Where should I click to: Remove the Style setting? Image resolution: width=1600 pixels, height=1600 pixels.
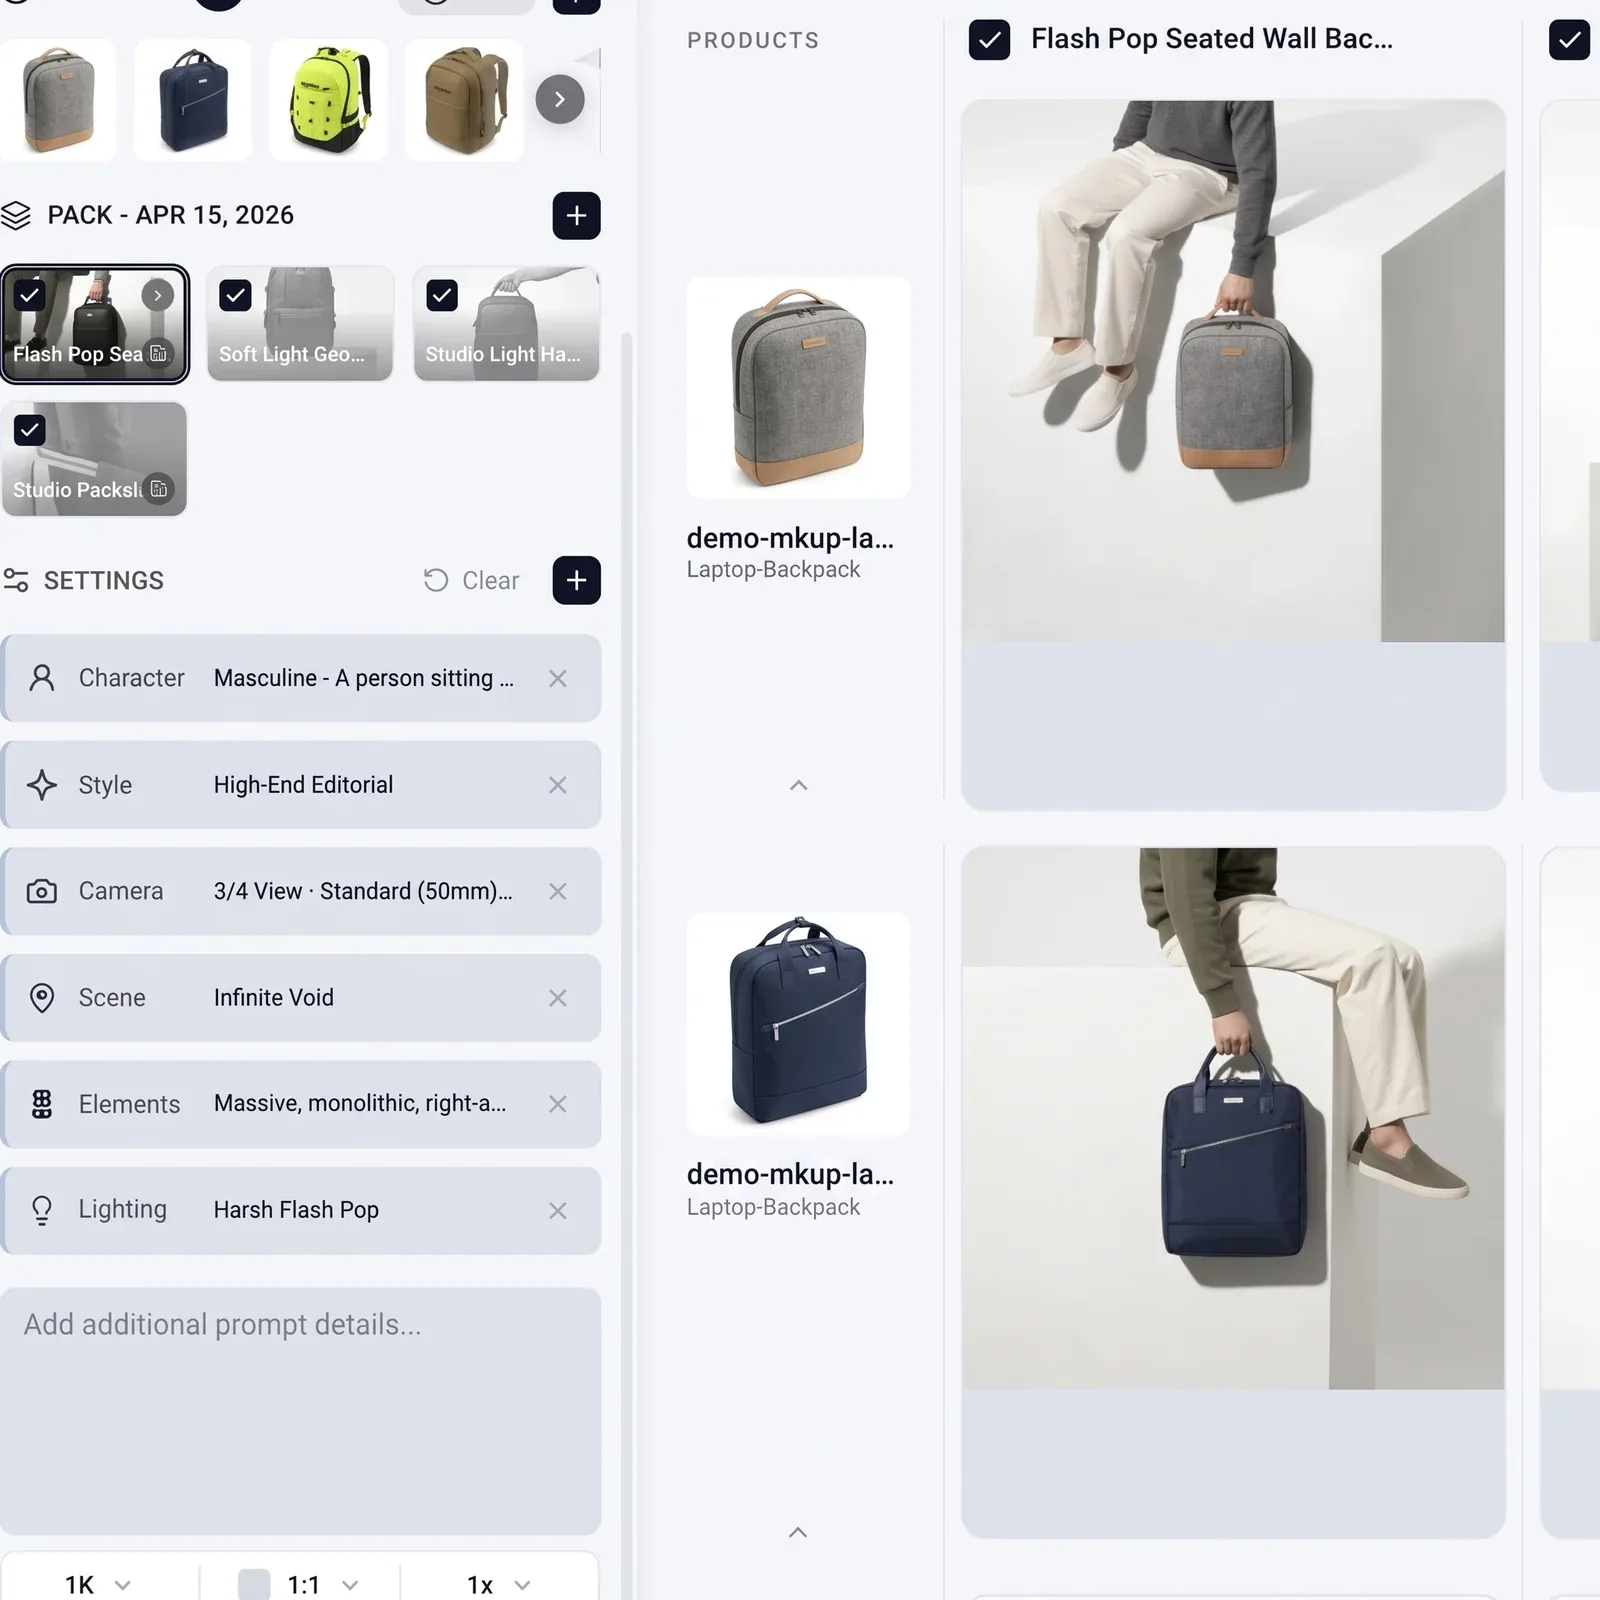pos(558,785)
